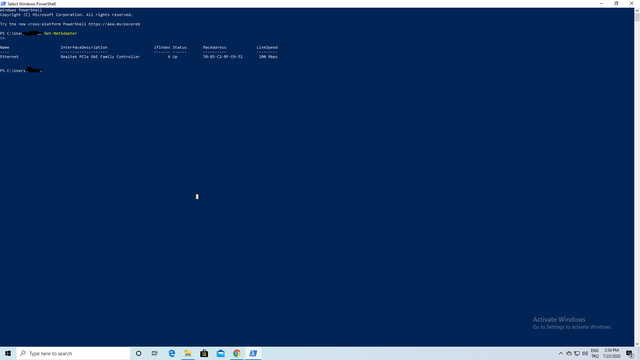
Task: Click the PowerShell icon in the title bar
Action: pos(3,4)
